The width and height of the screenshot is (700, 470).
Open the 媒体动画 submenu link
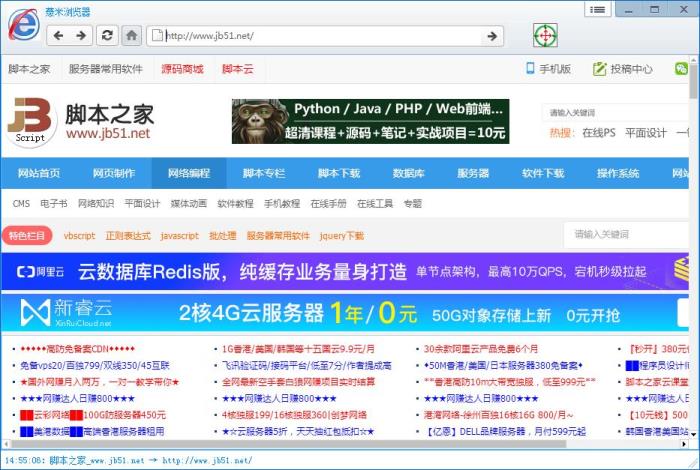click(x=189, y=204)
